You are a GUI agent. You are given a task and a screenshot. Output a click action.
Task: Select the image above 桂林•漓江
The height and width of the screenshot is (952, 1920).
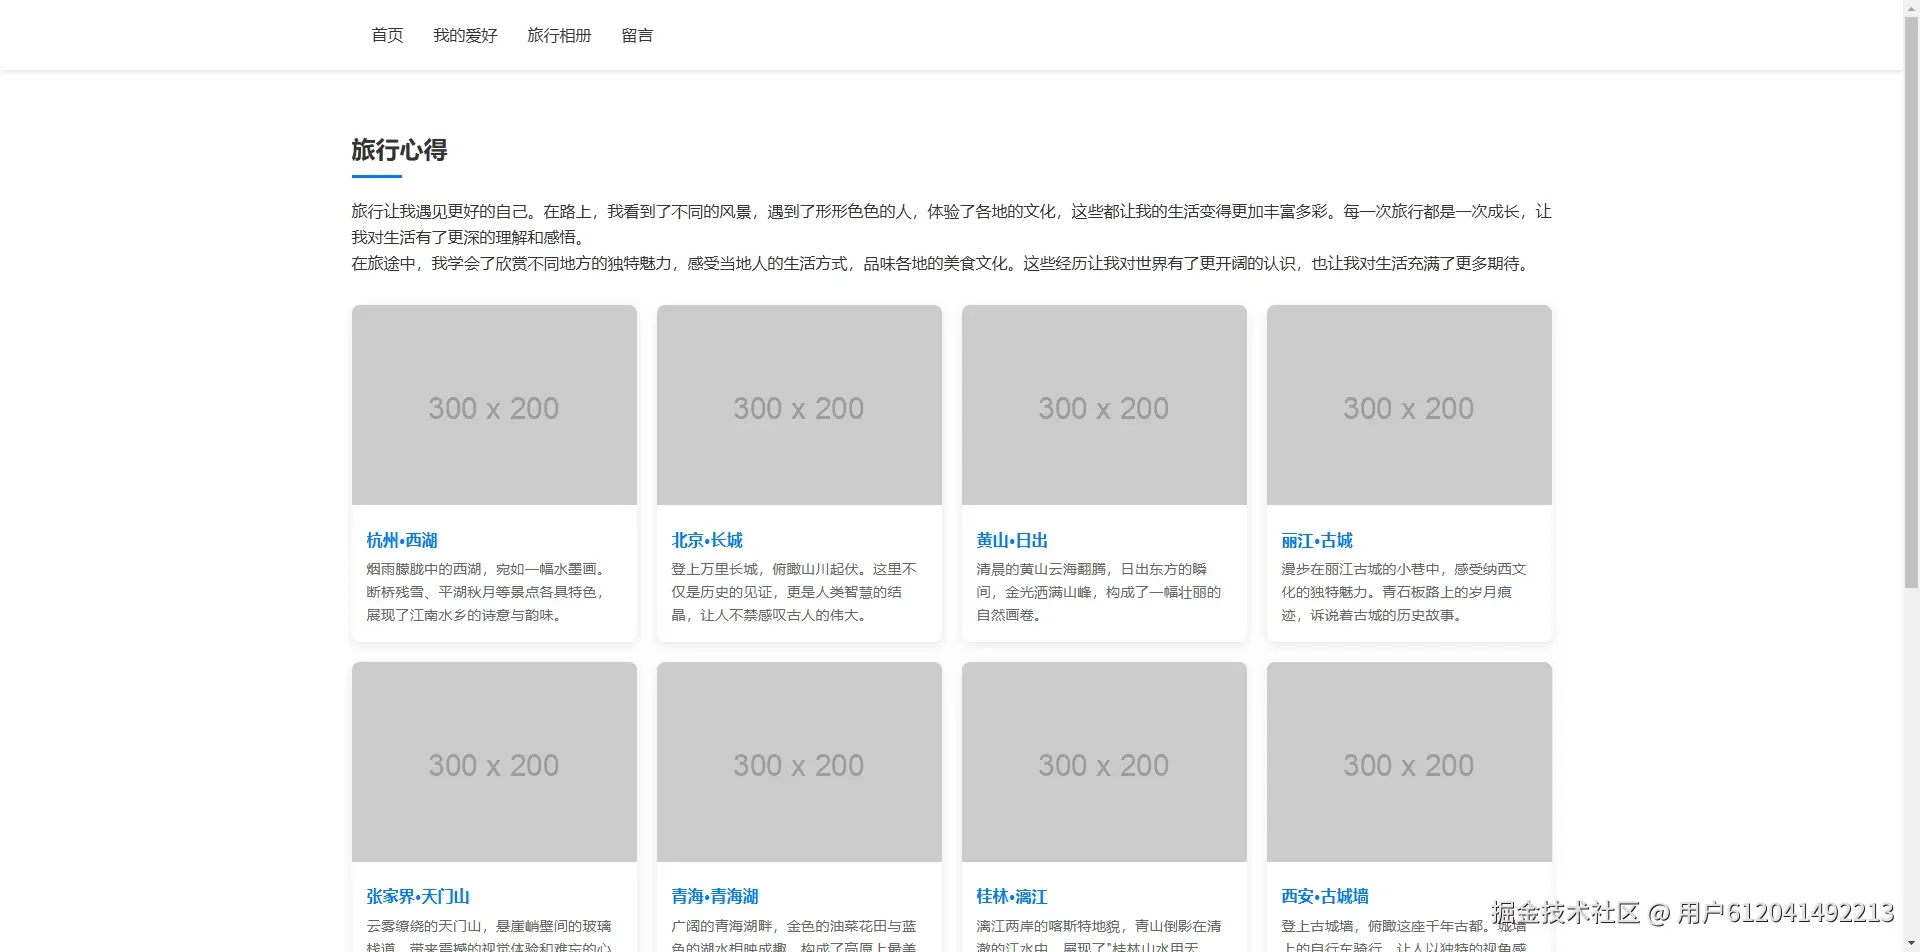pos(1104,762)
